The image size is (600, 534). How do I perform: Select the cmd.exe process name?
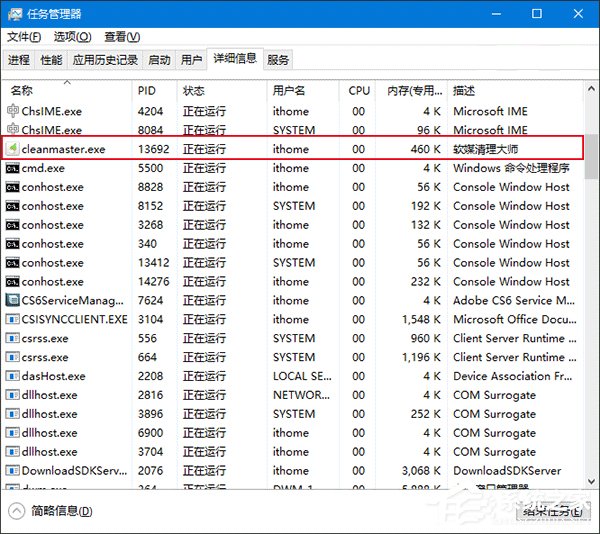pos(43,168)
